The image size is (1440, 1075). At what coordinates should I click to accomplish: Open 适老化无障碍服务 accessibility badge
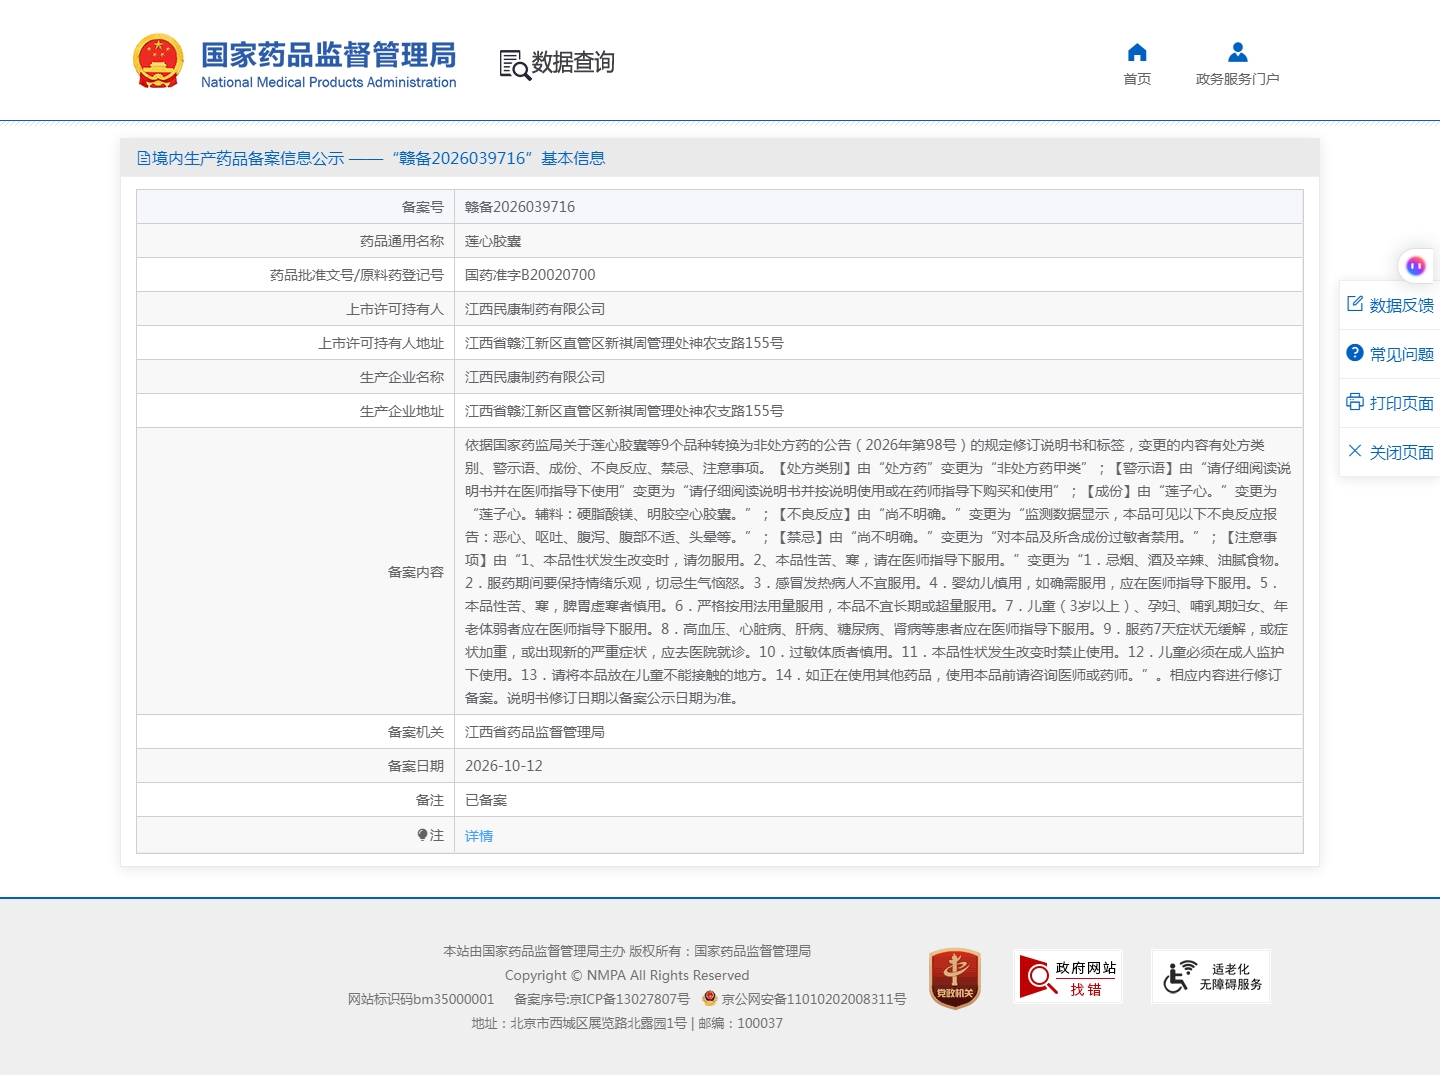coord(1211,977)
